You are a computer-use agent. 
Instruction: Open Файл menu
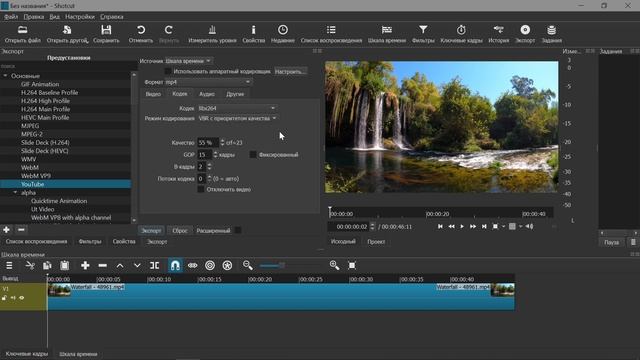(11, 17)
